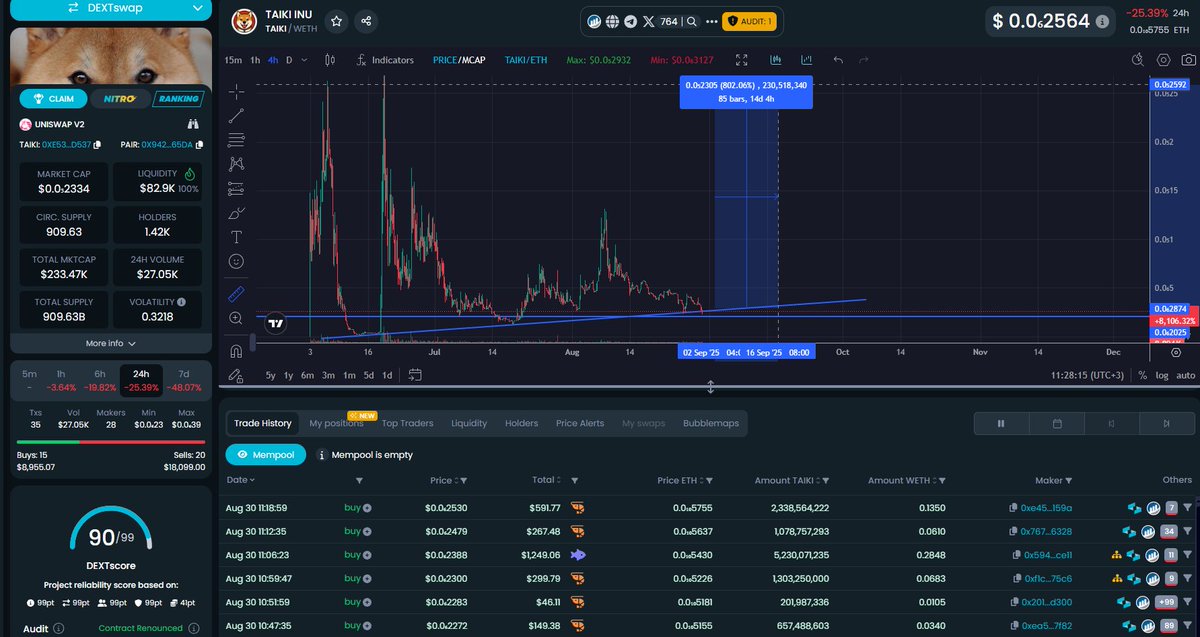Redo the chart action
Viewport: 1200px width, 637px height.
866,60
